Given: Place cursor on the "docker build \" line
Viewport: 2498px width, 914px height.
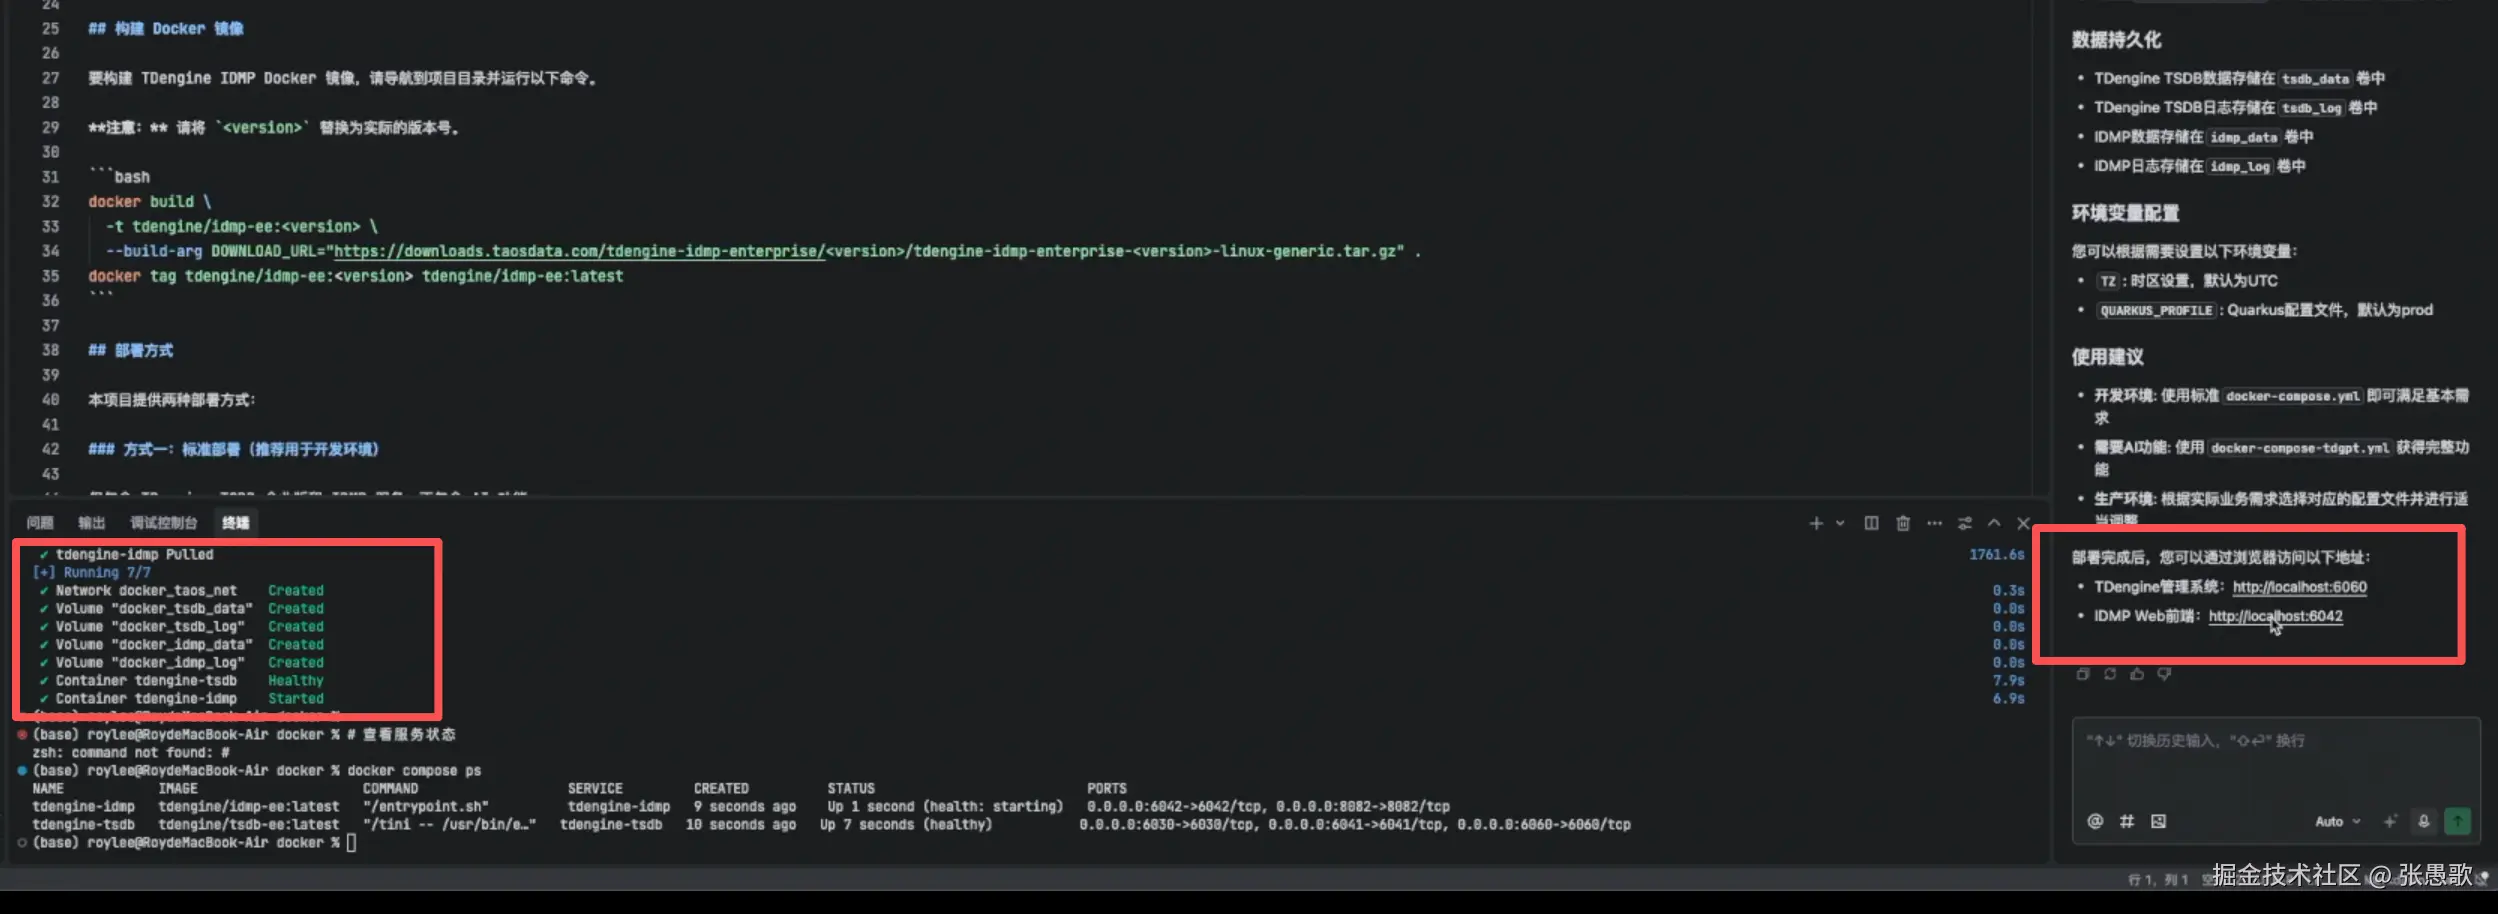Looking at the screenshot, I should pyautogui.click(x=150, y=201).
